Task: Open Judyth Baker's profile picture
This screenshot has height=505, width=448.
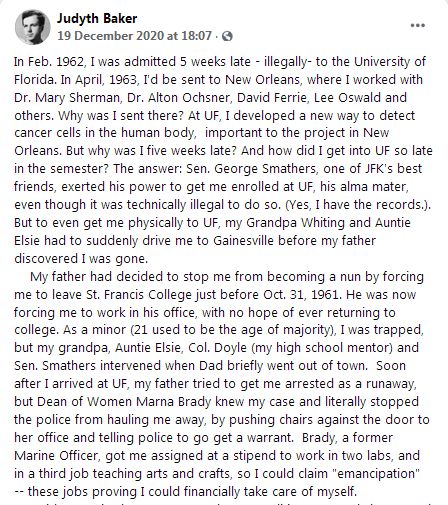Action: point(32,27)
